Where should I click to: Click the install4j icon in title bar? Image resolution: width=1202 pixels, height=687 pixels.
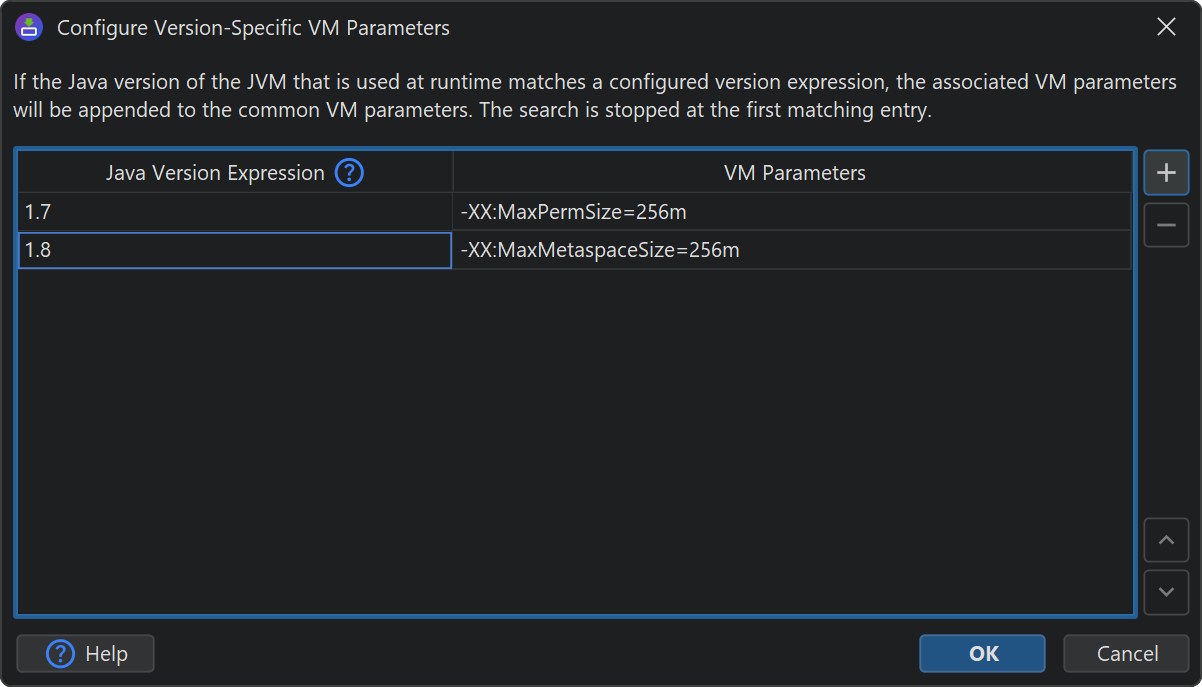[29, 27]
